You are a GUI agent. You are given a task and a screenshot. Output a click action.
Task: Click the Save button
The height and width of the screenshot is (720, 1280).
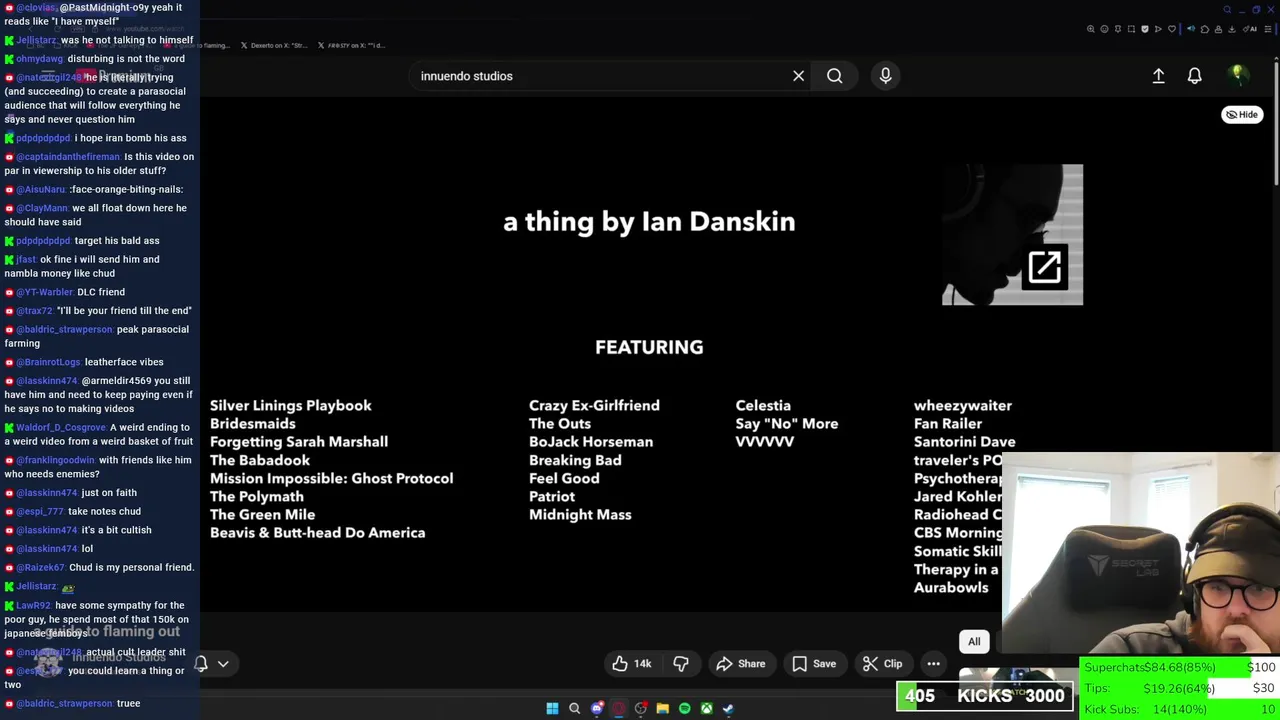pos(814,664)
